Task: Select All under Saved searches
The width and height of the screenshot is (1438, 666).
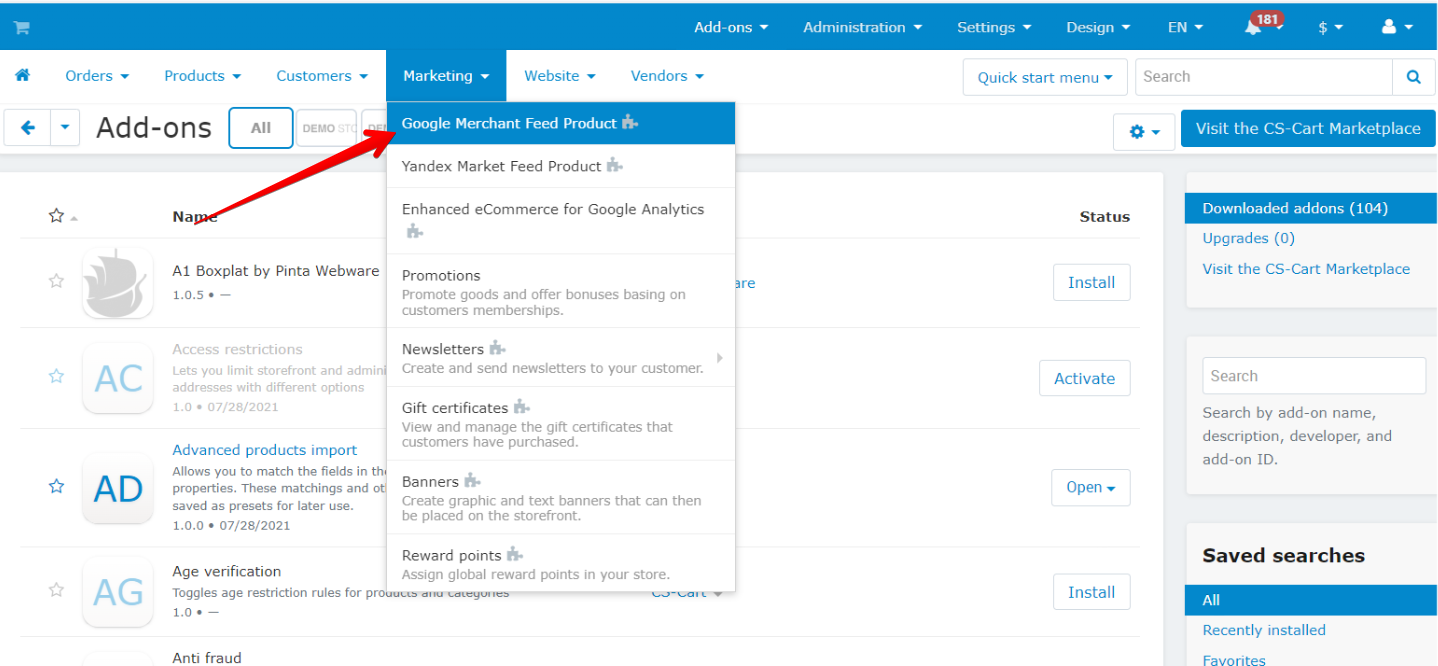Action: (1311, 600)
